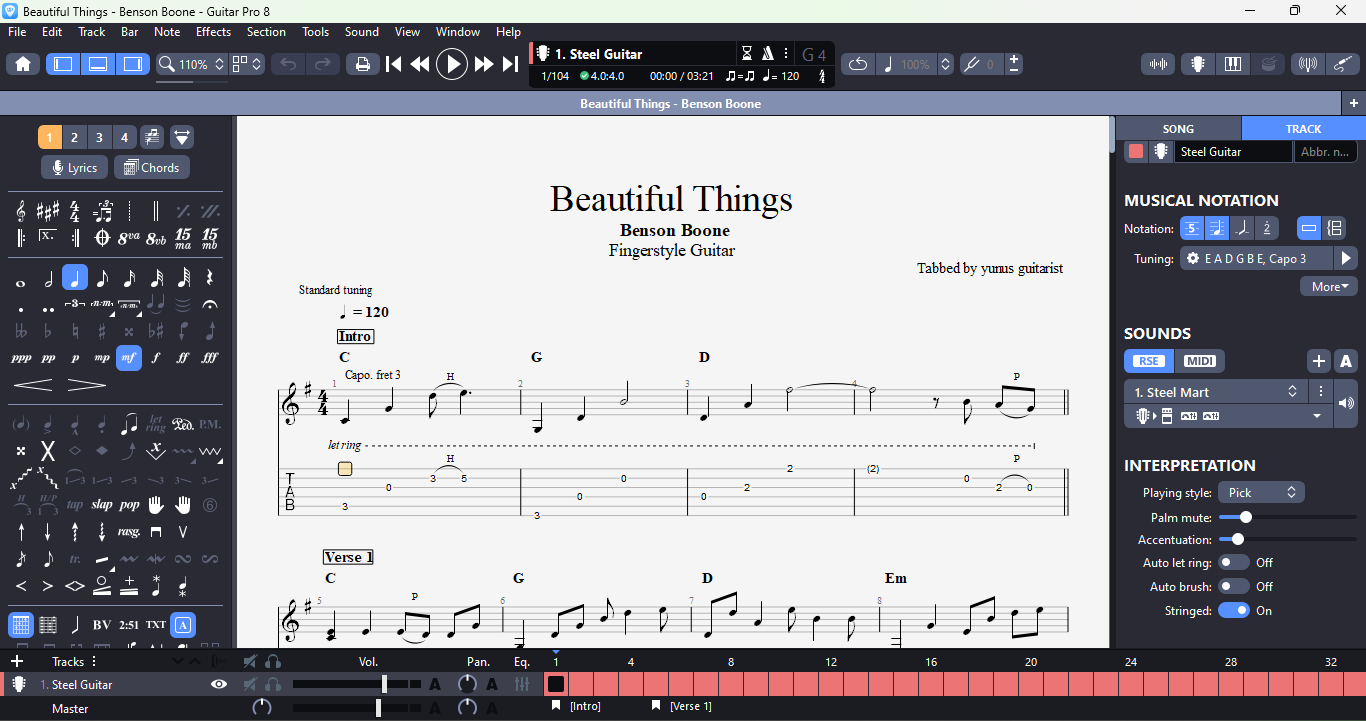Select the key signature sharps icon
This screenshot has width=1366, height=721.
(x=48, y=211)
